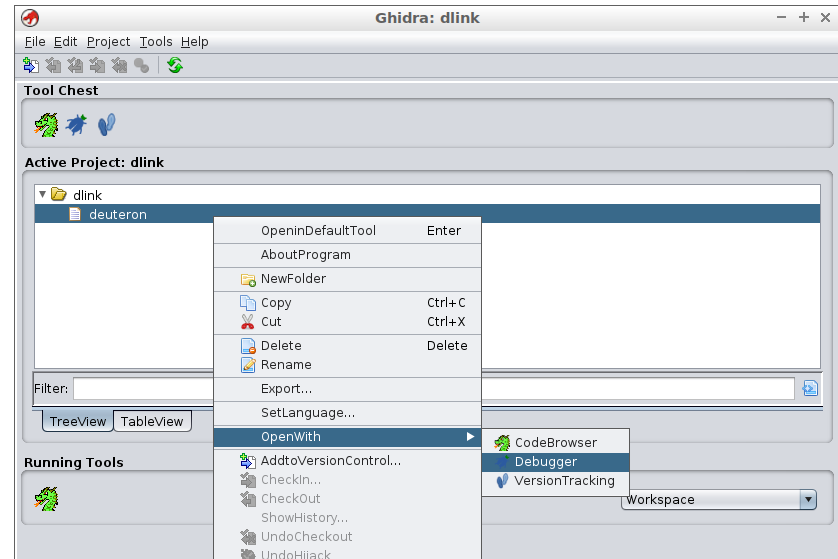This screenshot has height=559, width=838.
Task: Launch CodeBrowser dragon in Tool Chest
Action: (x=46, y=125)
